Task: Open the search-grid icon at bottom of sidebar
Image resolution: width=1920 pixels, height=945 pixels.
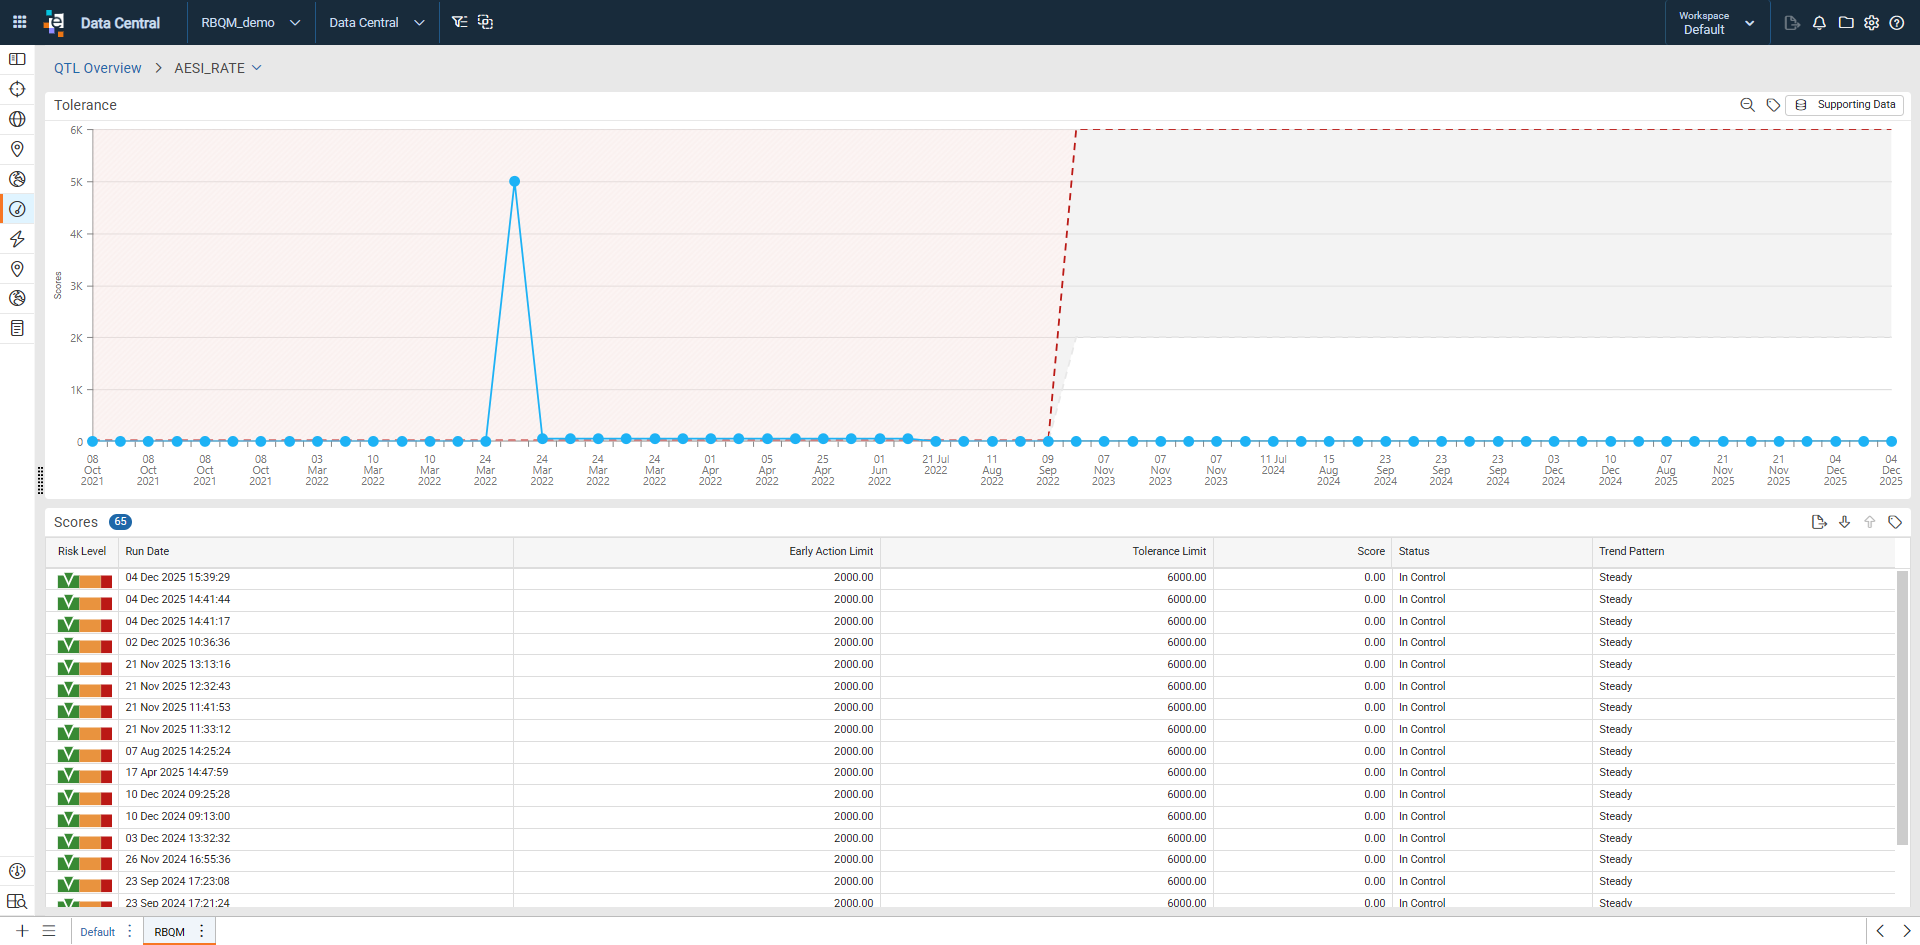Action: point(17,901)
